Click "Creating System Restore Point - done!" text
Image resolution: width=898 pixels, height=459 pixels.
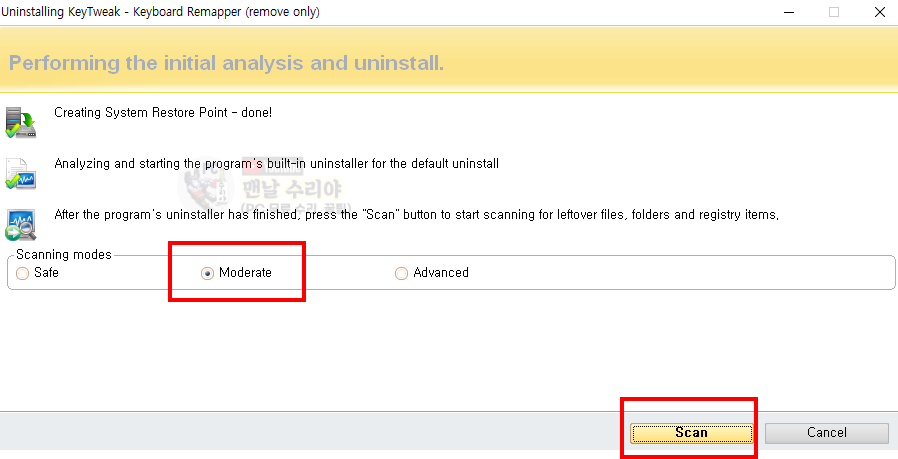pyautogui.click(x=163, y=112)
